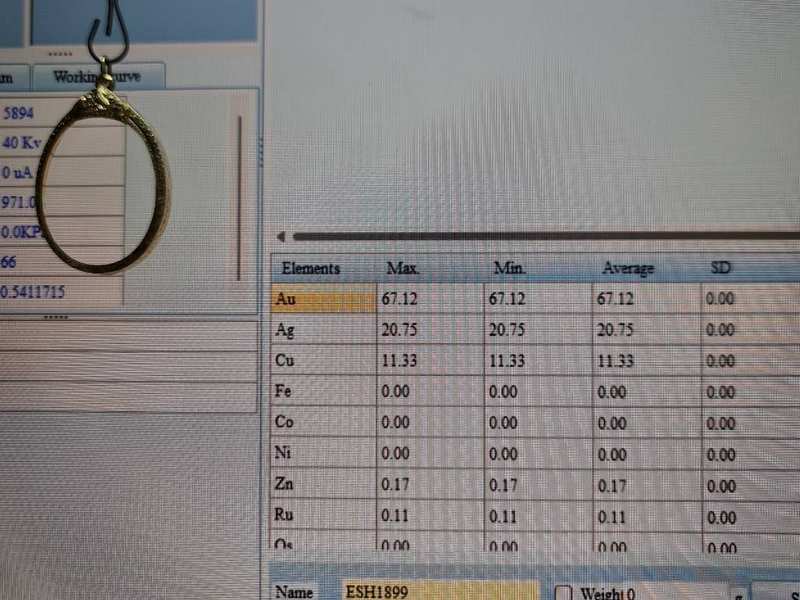Select the Zn element cell
Screen dimensions: 800x600
tap(322, 485)
